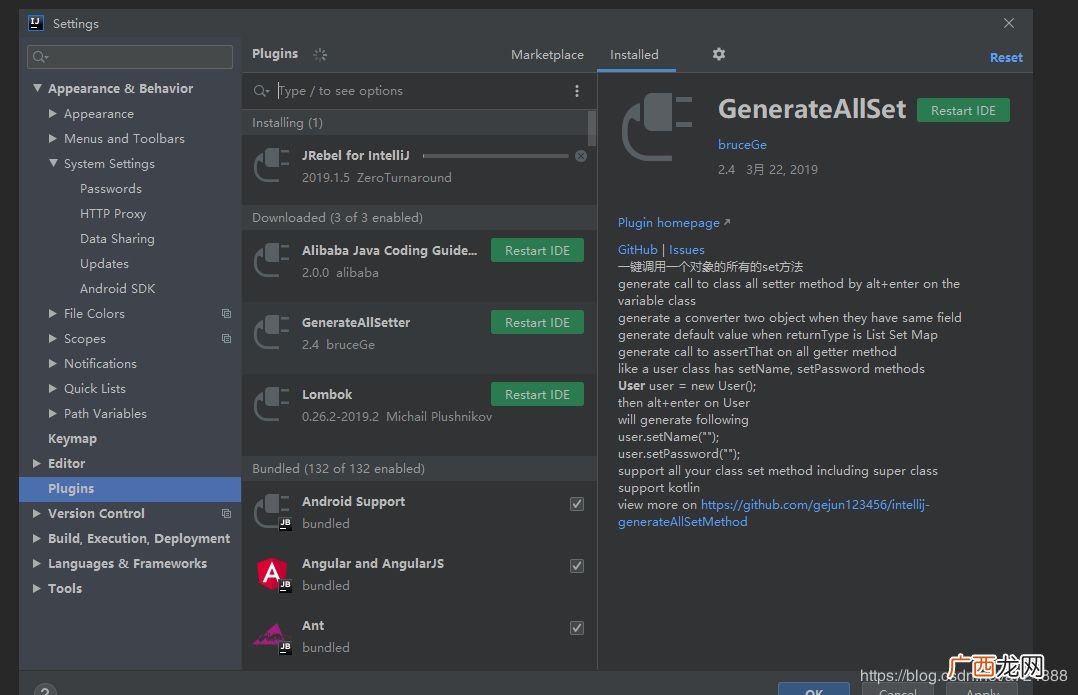Disable the Ant plugin checkbox
1078x695 pixels.
[x=577, y=628]
